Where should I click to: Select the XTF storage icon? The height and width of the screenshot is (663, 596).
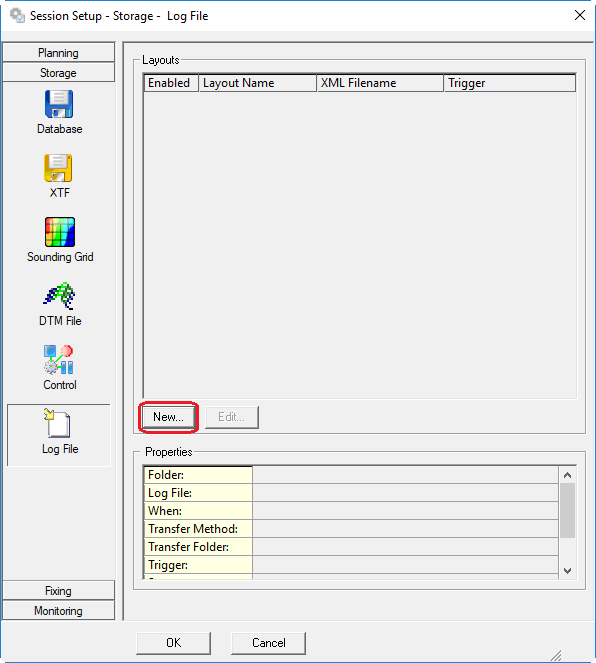59,168
